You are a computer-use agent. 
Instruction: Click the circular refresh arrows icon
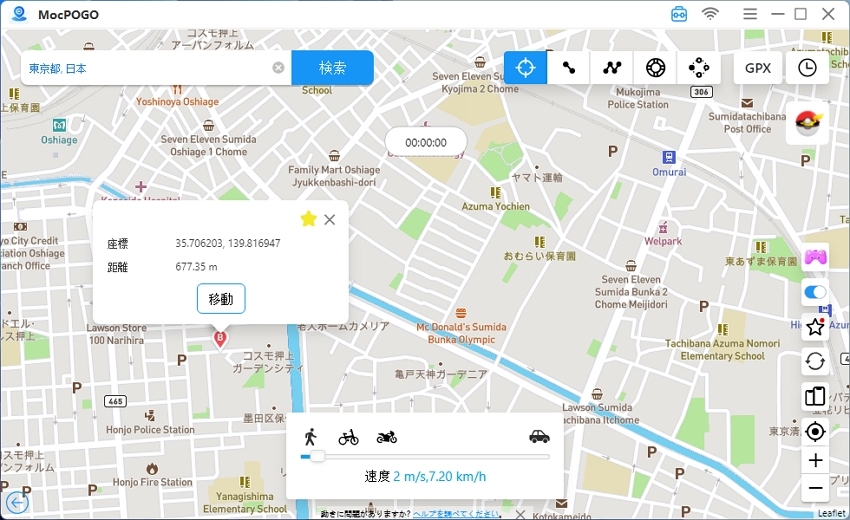[815, 361]
